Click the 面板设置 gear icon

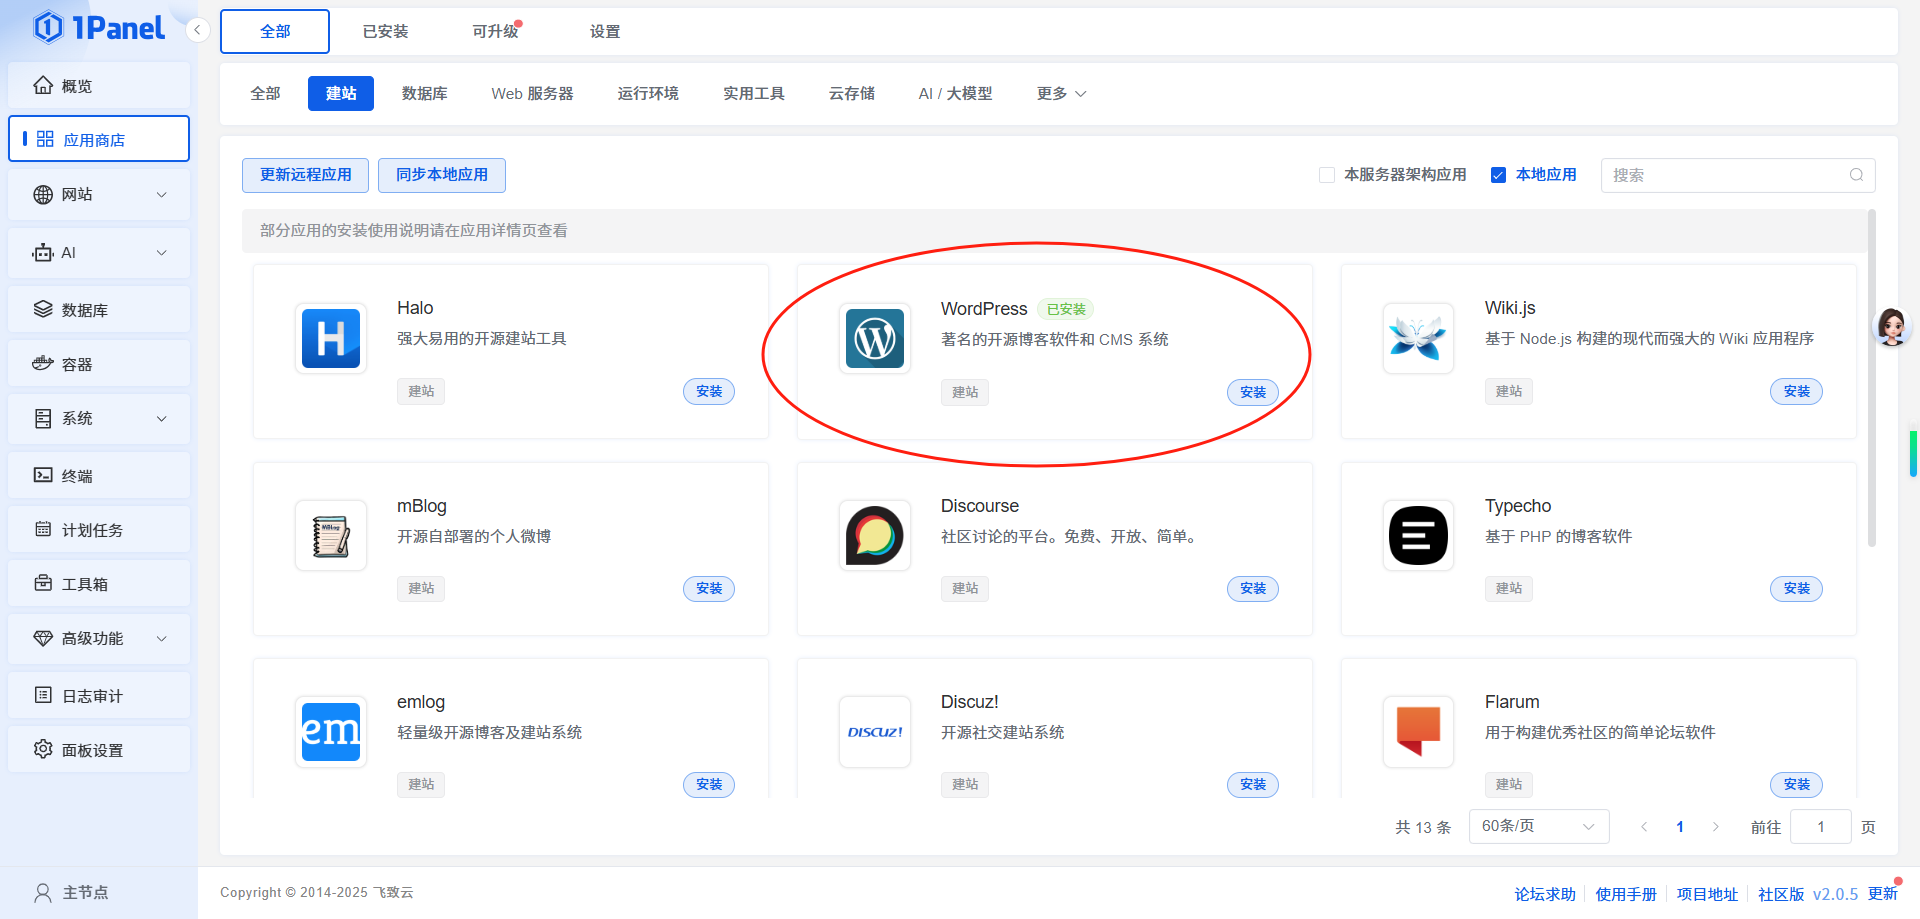click(43, 749)
